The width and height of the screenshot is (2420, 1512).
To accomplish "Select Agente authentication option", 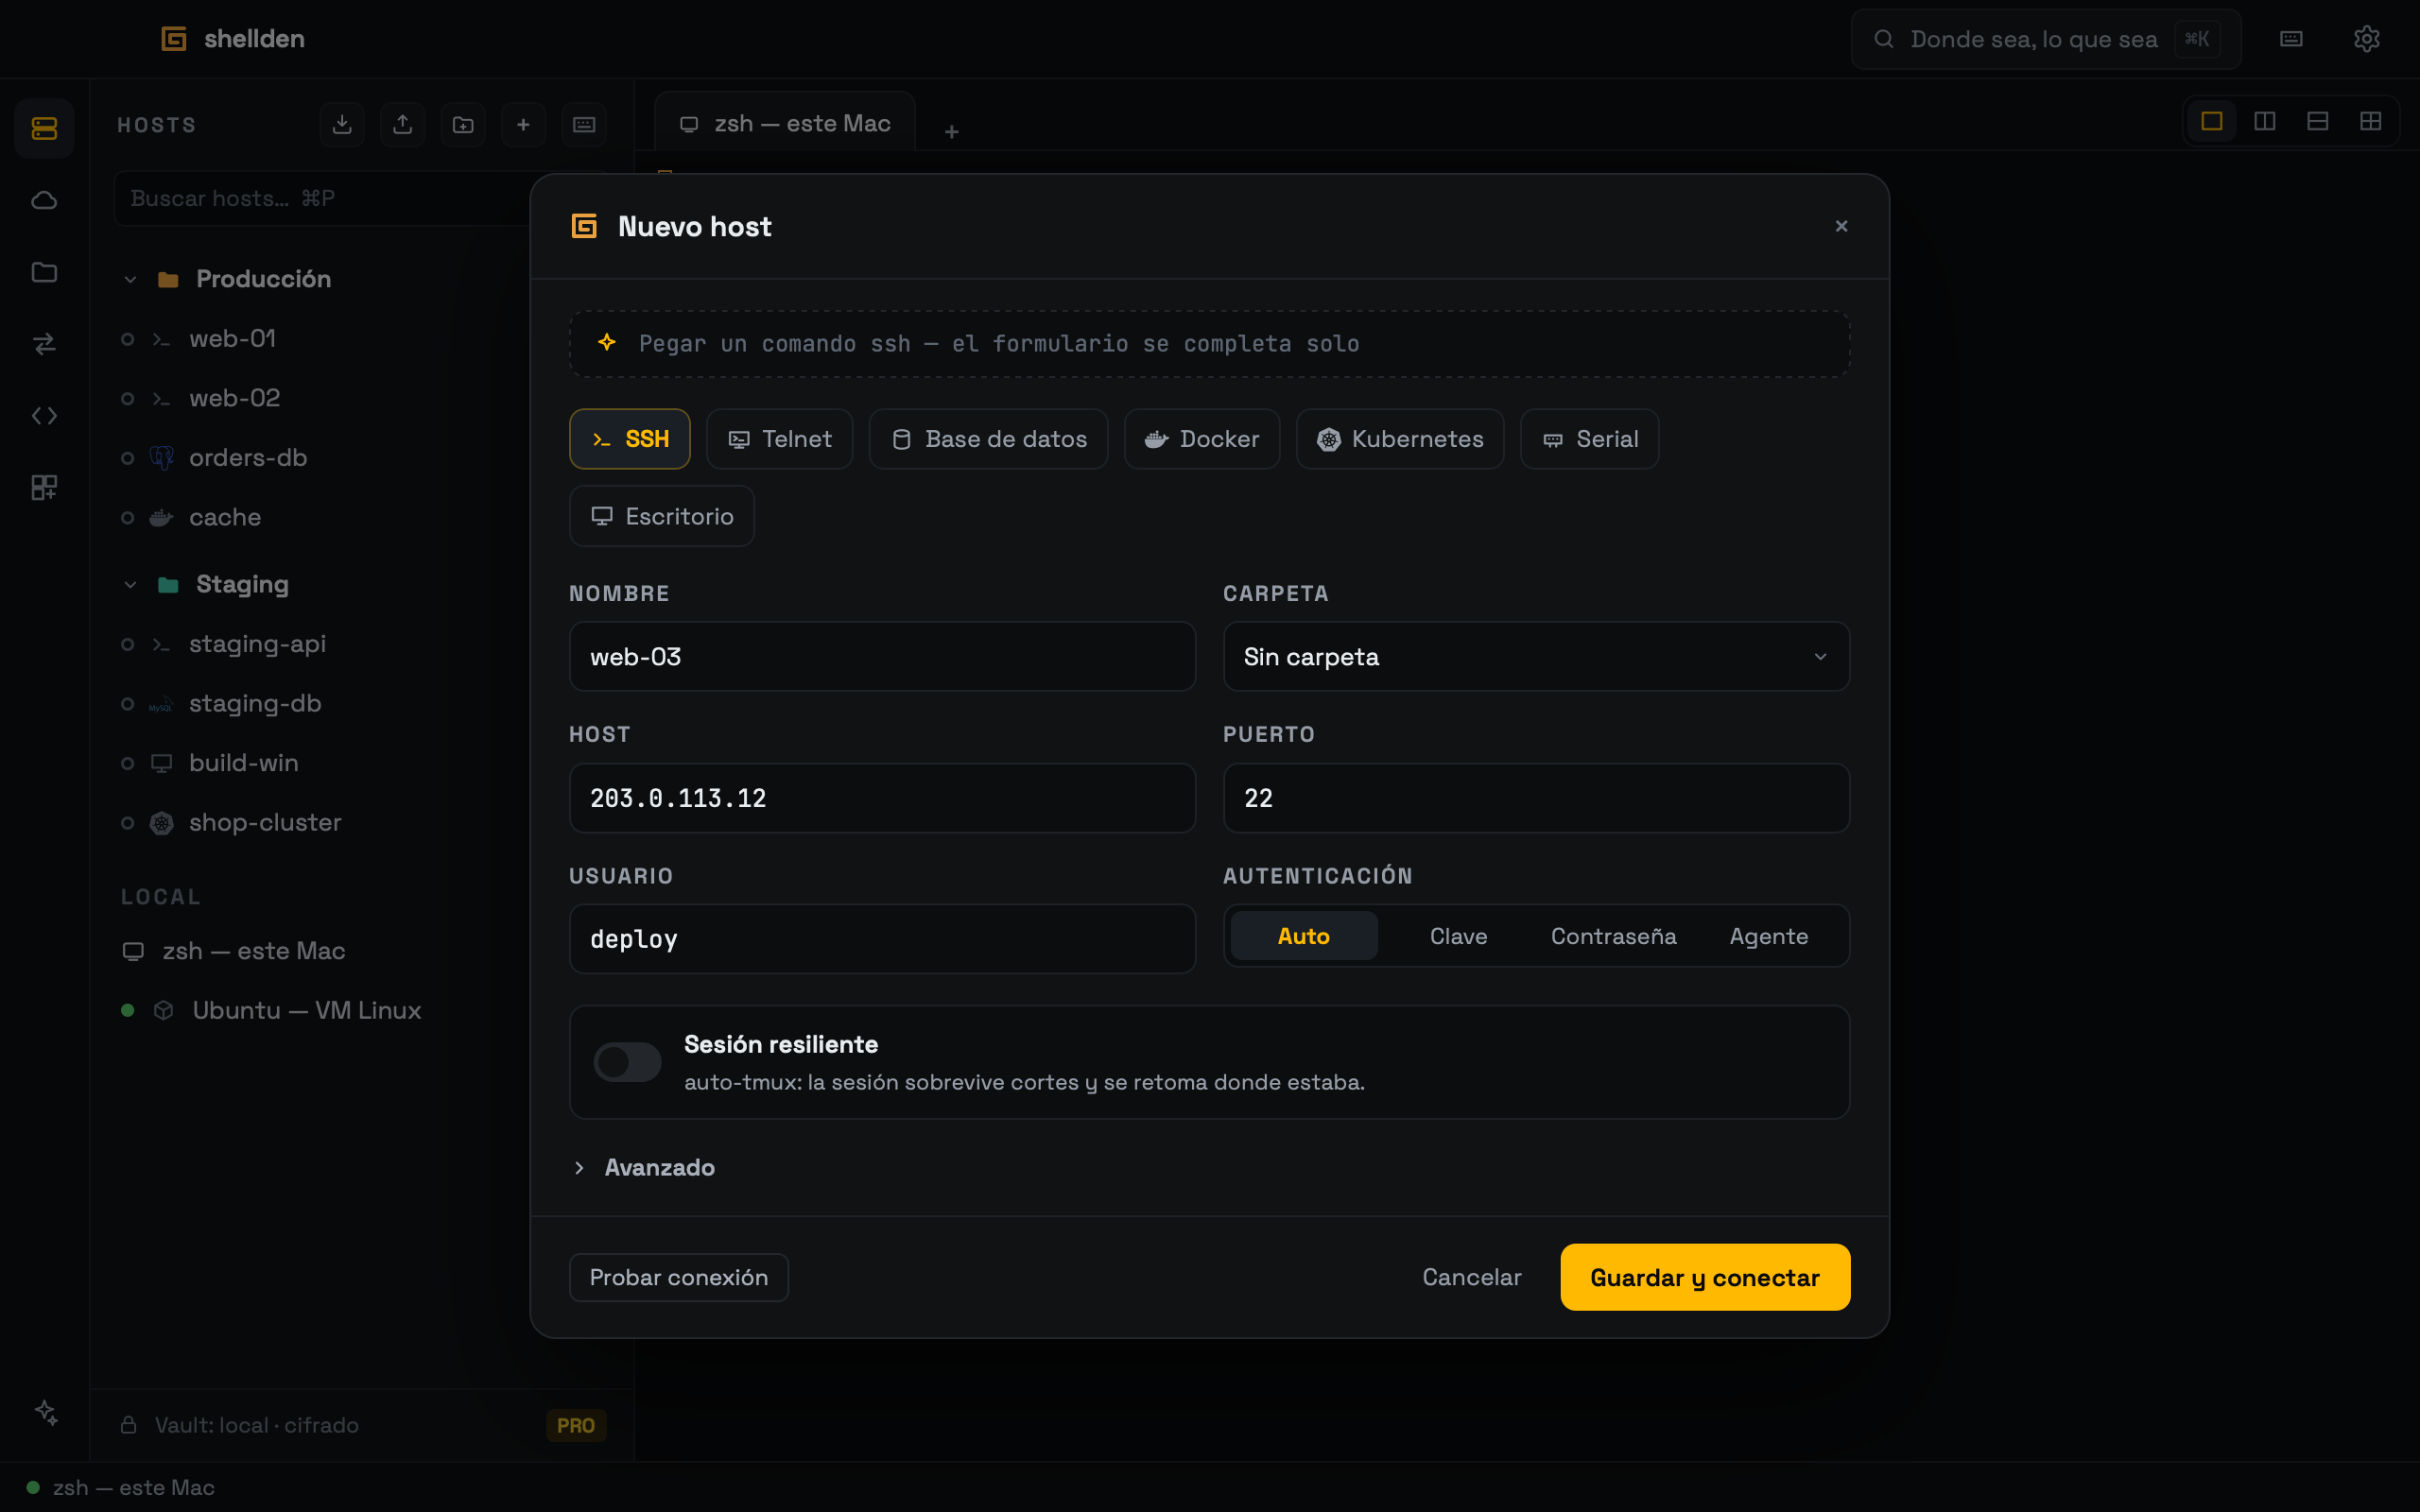I will pyautogui.click(x=1769, y=936).
